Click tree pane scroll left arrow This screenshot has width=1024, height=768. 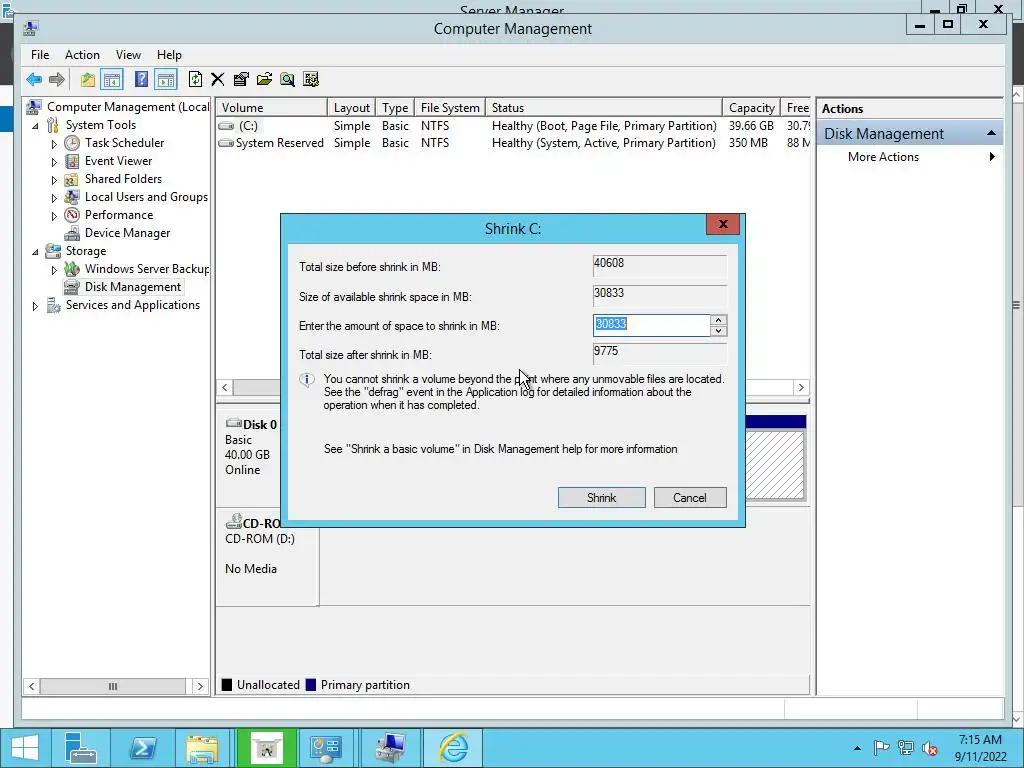coord(31,686)
